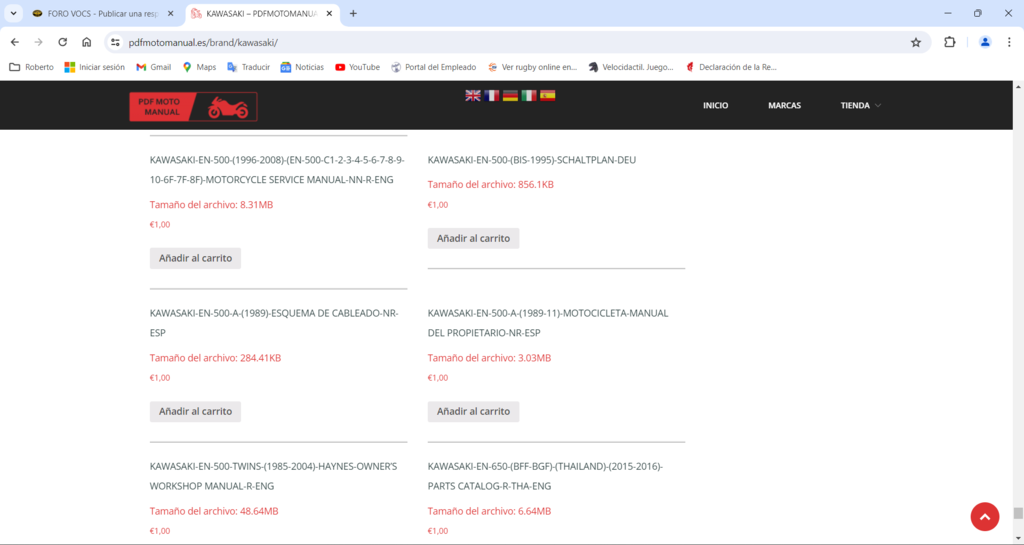
Task: Open the Noticias bookmark
Action: [302, 67]
